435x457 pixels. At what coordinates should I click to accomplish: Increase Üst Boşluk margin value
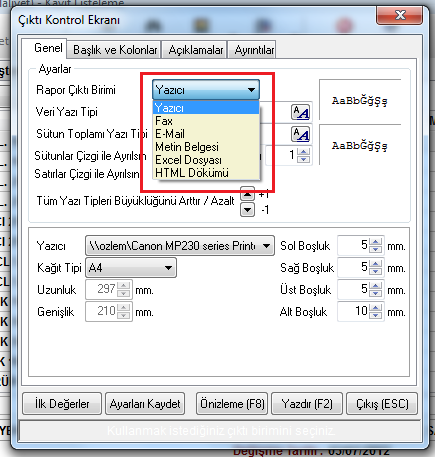(376, 286)
